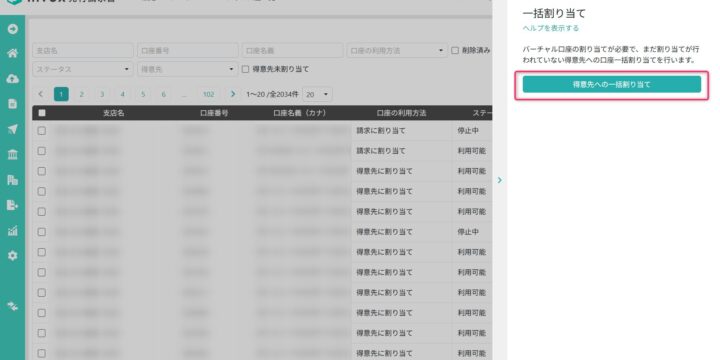Open the document icon in the sidebar
The image size is (720, 360).
tap(12, 104)
